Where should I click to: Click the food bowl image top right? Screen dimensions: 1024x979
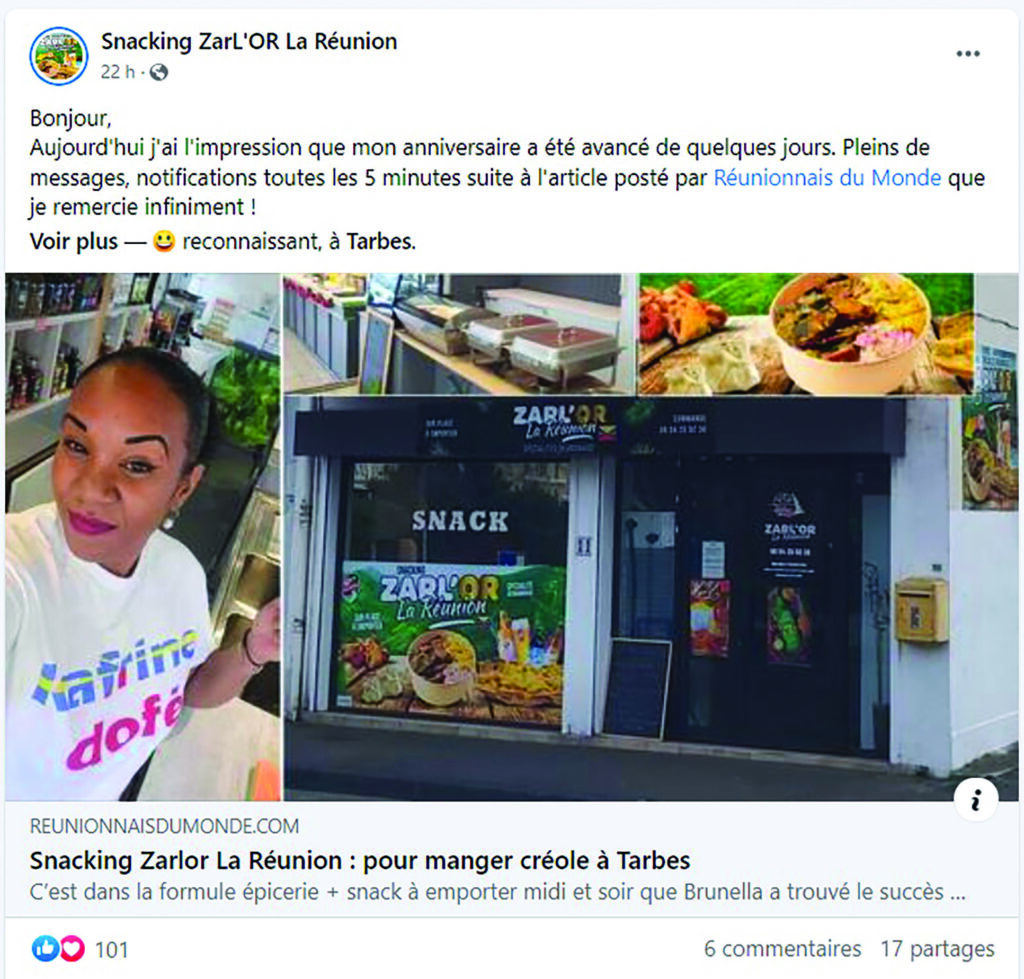point(807,334)
